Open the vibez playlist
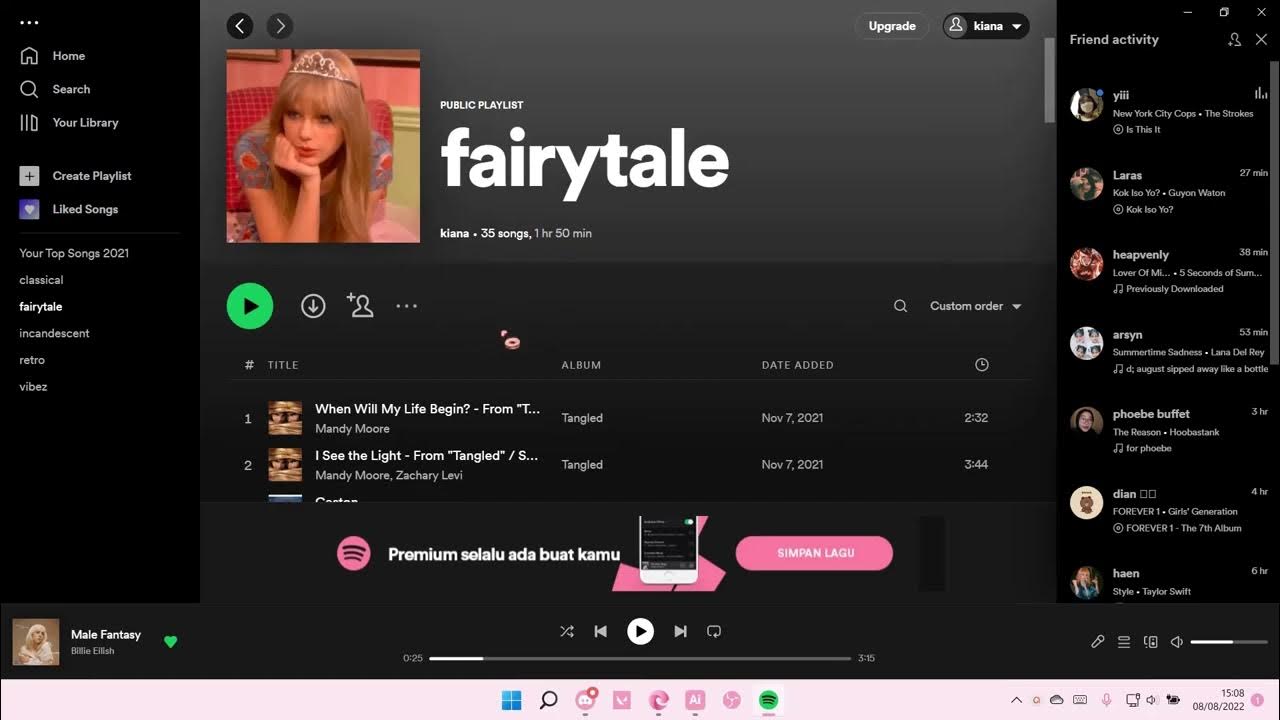 coord(33,386)
